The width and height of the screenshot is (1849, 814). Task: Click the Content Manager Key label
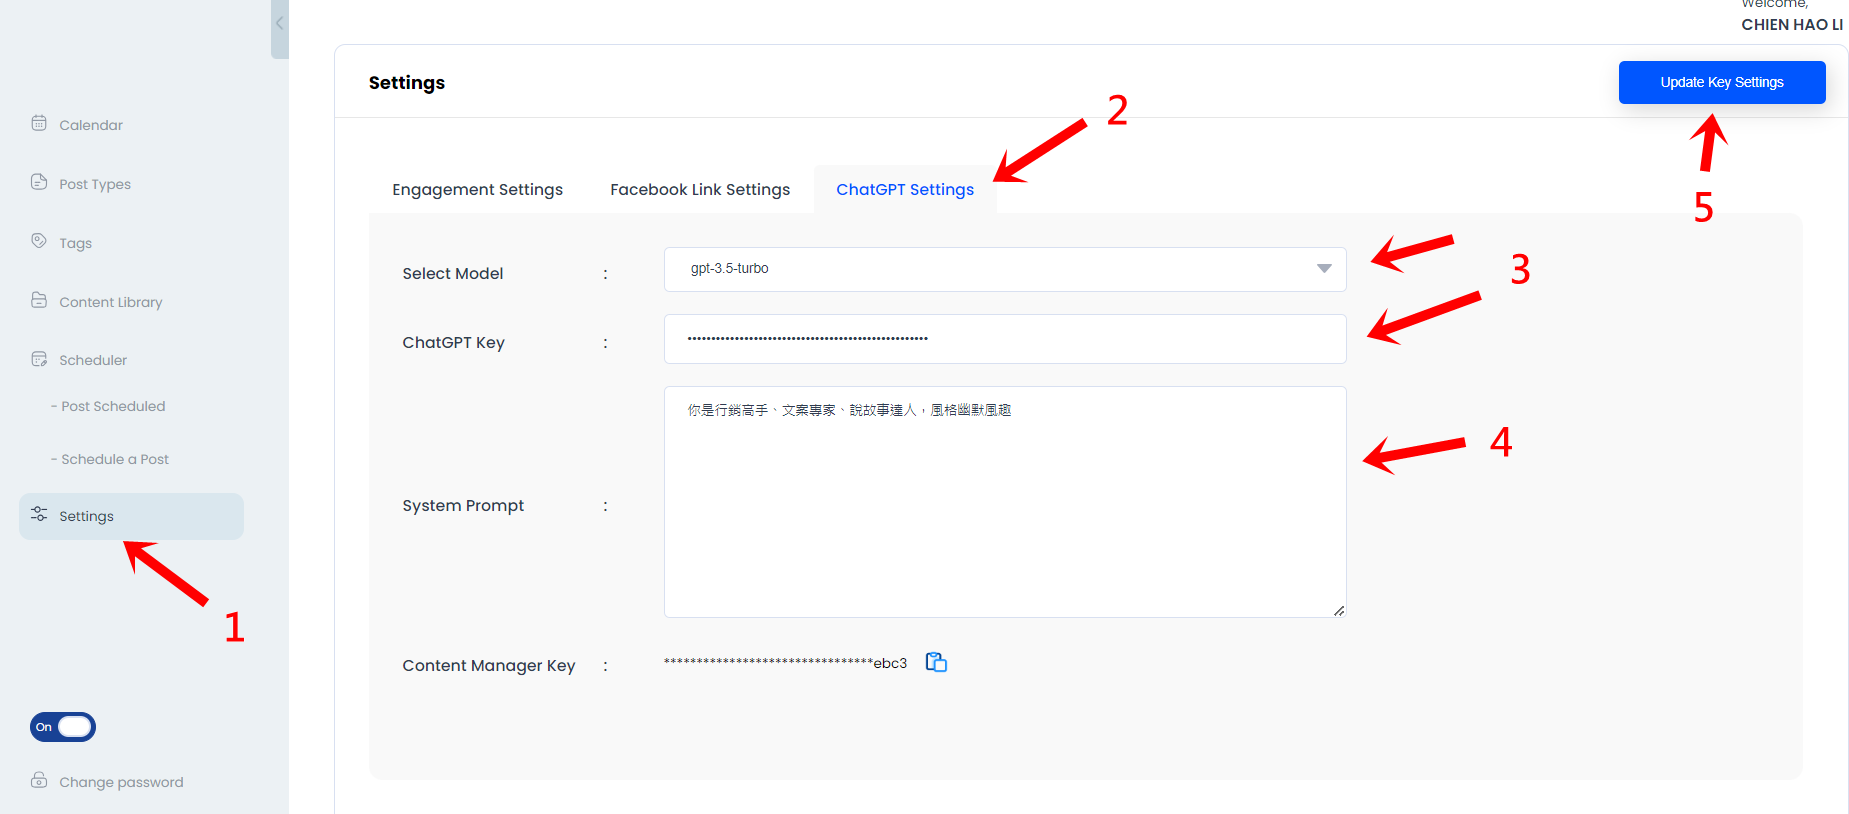(x=489, y=666)
